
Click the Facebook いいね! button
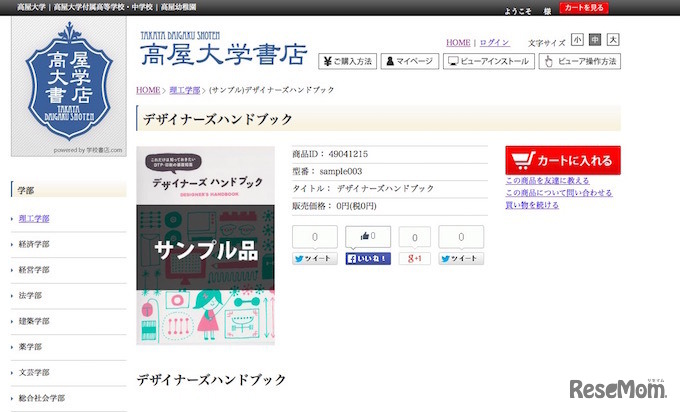click(368, 258)
